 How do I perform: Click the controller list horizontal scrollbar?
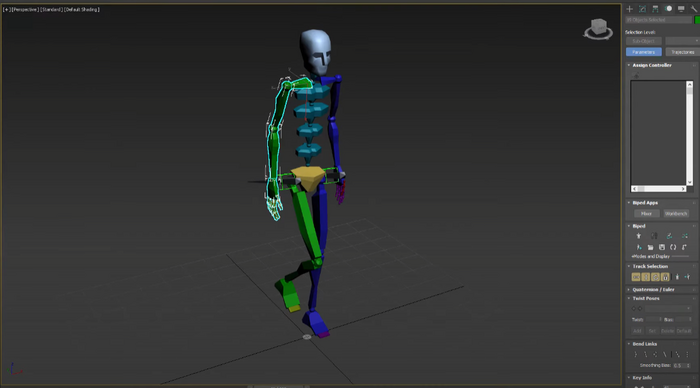tap(658, 189)
